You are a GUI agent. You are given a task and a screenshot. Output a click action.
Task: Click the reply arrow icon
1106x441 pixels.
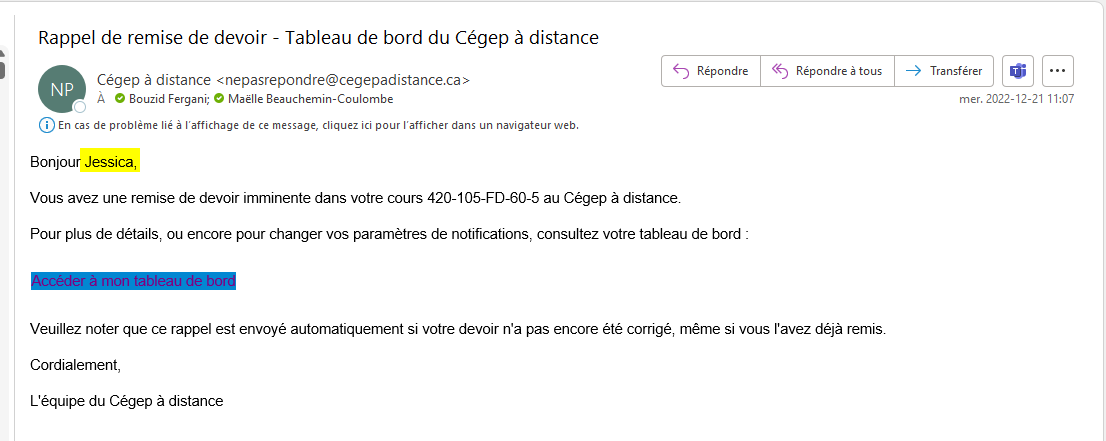coord(681,71)
